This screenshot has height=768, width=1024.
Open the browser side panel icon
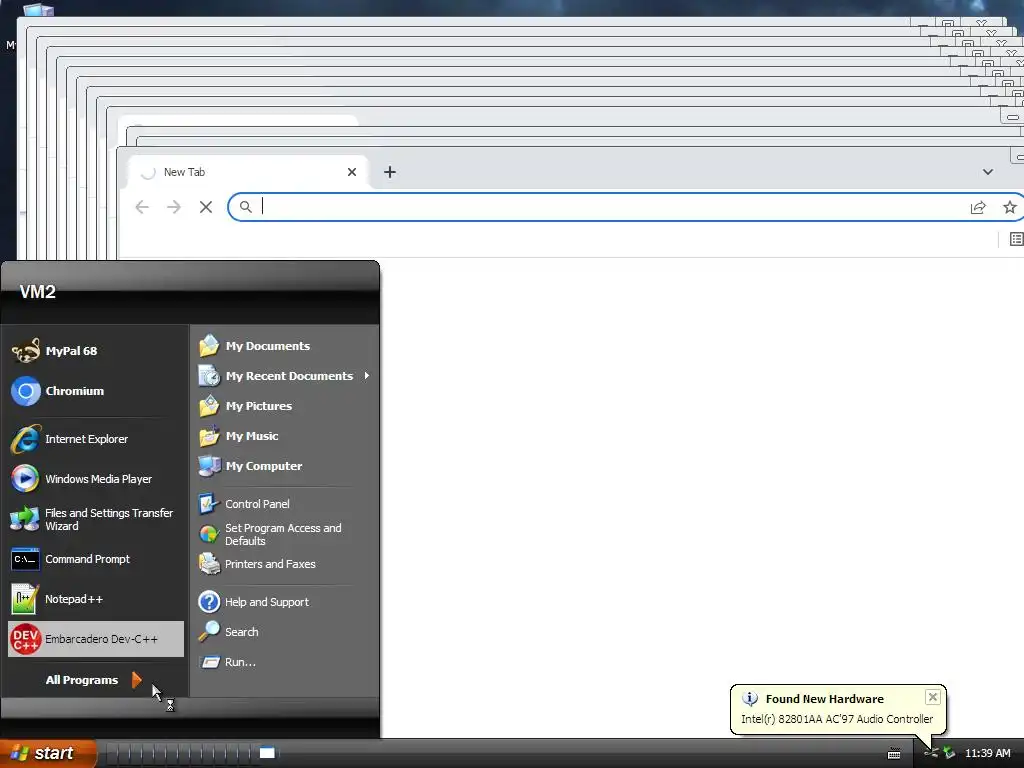[1016, 239]
